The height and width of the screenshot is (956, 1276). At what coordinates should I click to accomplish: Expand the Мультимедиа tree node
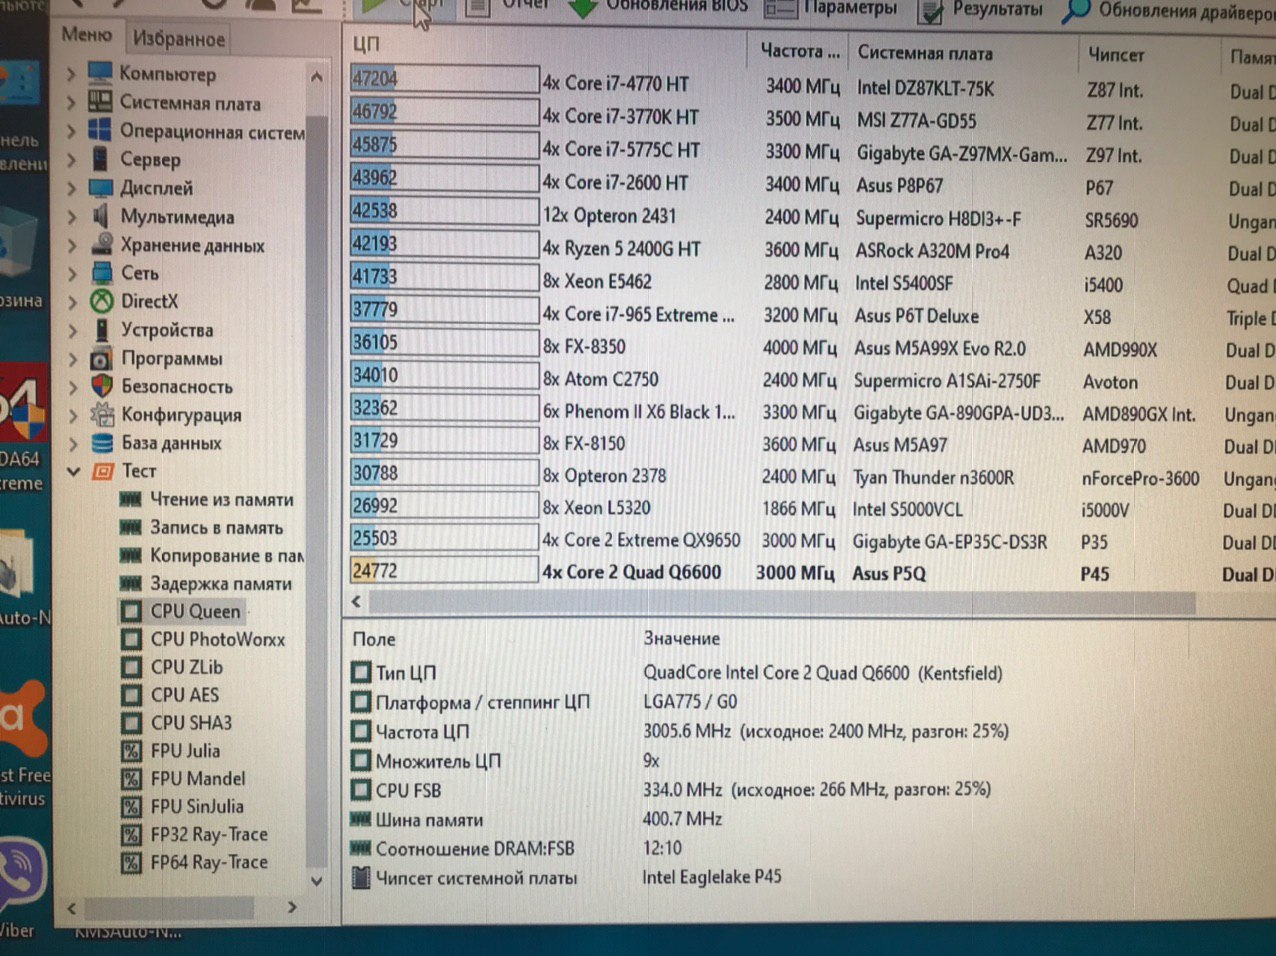72,216
